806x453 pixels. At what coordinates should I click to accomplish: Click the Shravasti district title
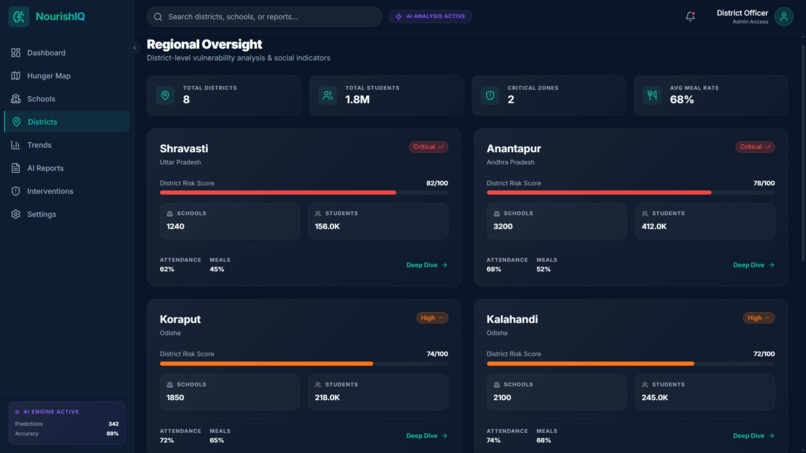[x=184, y=149]
